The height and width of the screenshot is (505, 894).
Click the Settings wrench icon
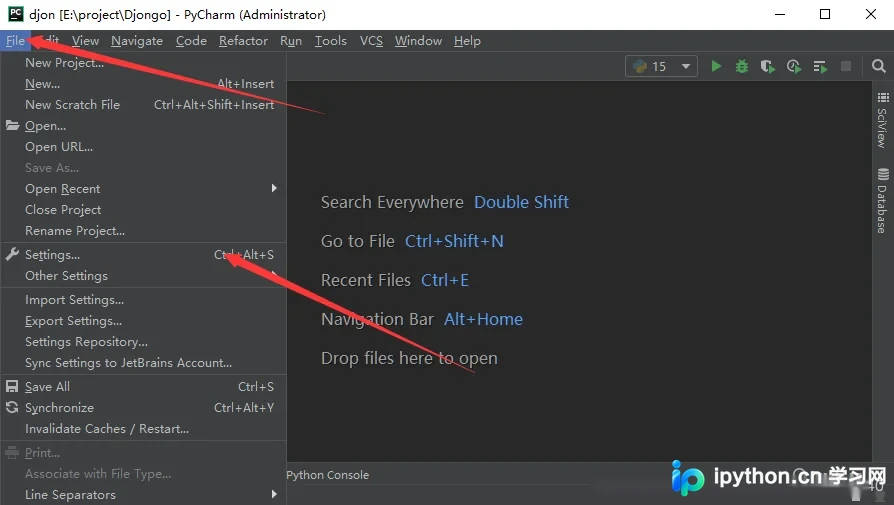[x=12, y=254]
